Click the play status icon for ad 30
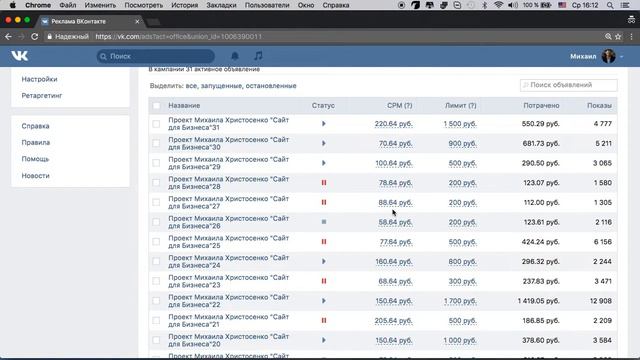This screenshot has height=360, width=640. click(324, 143)
